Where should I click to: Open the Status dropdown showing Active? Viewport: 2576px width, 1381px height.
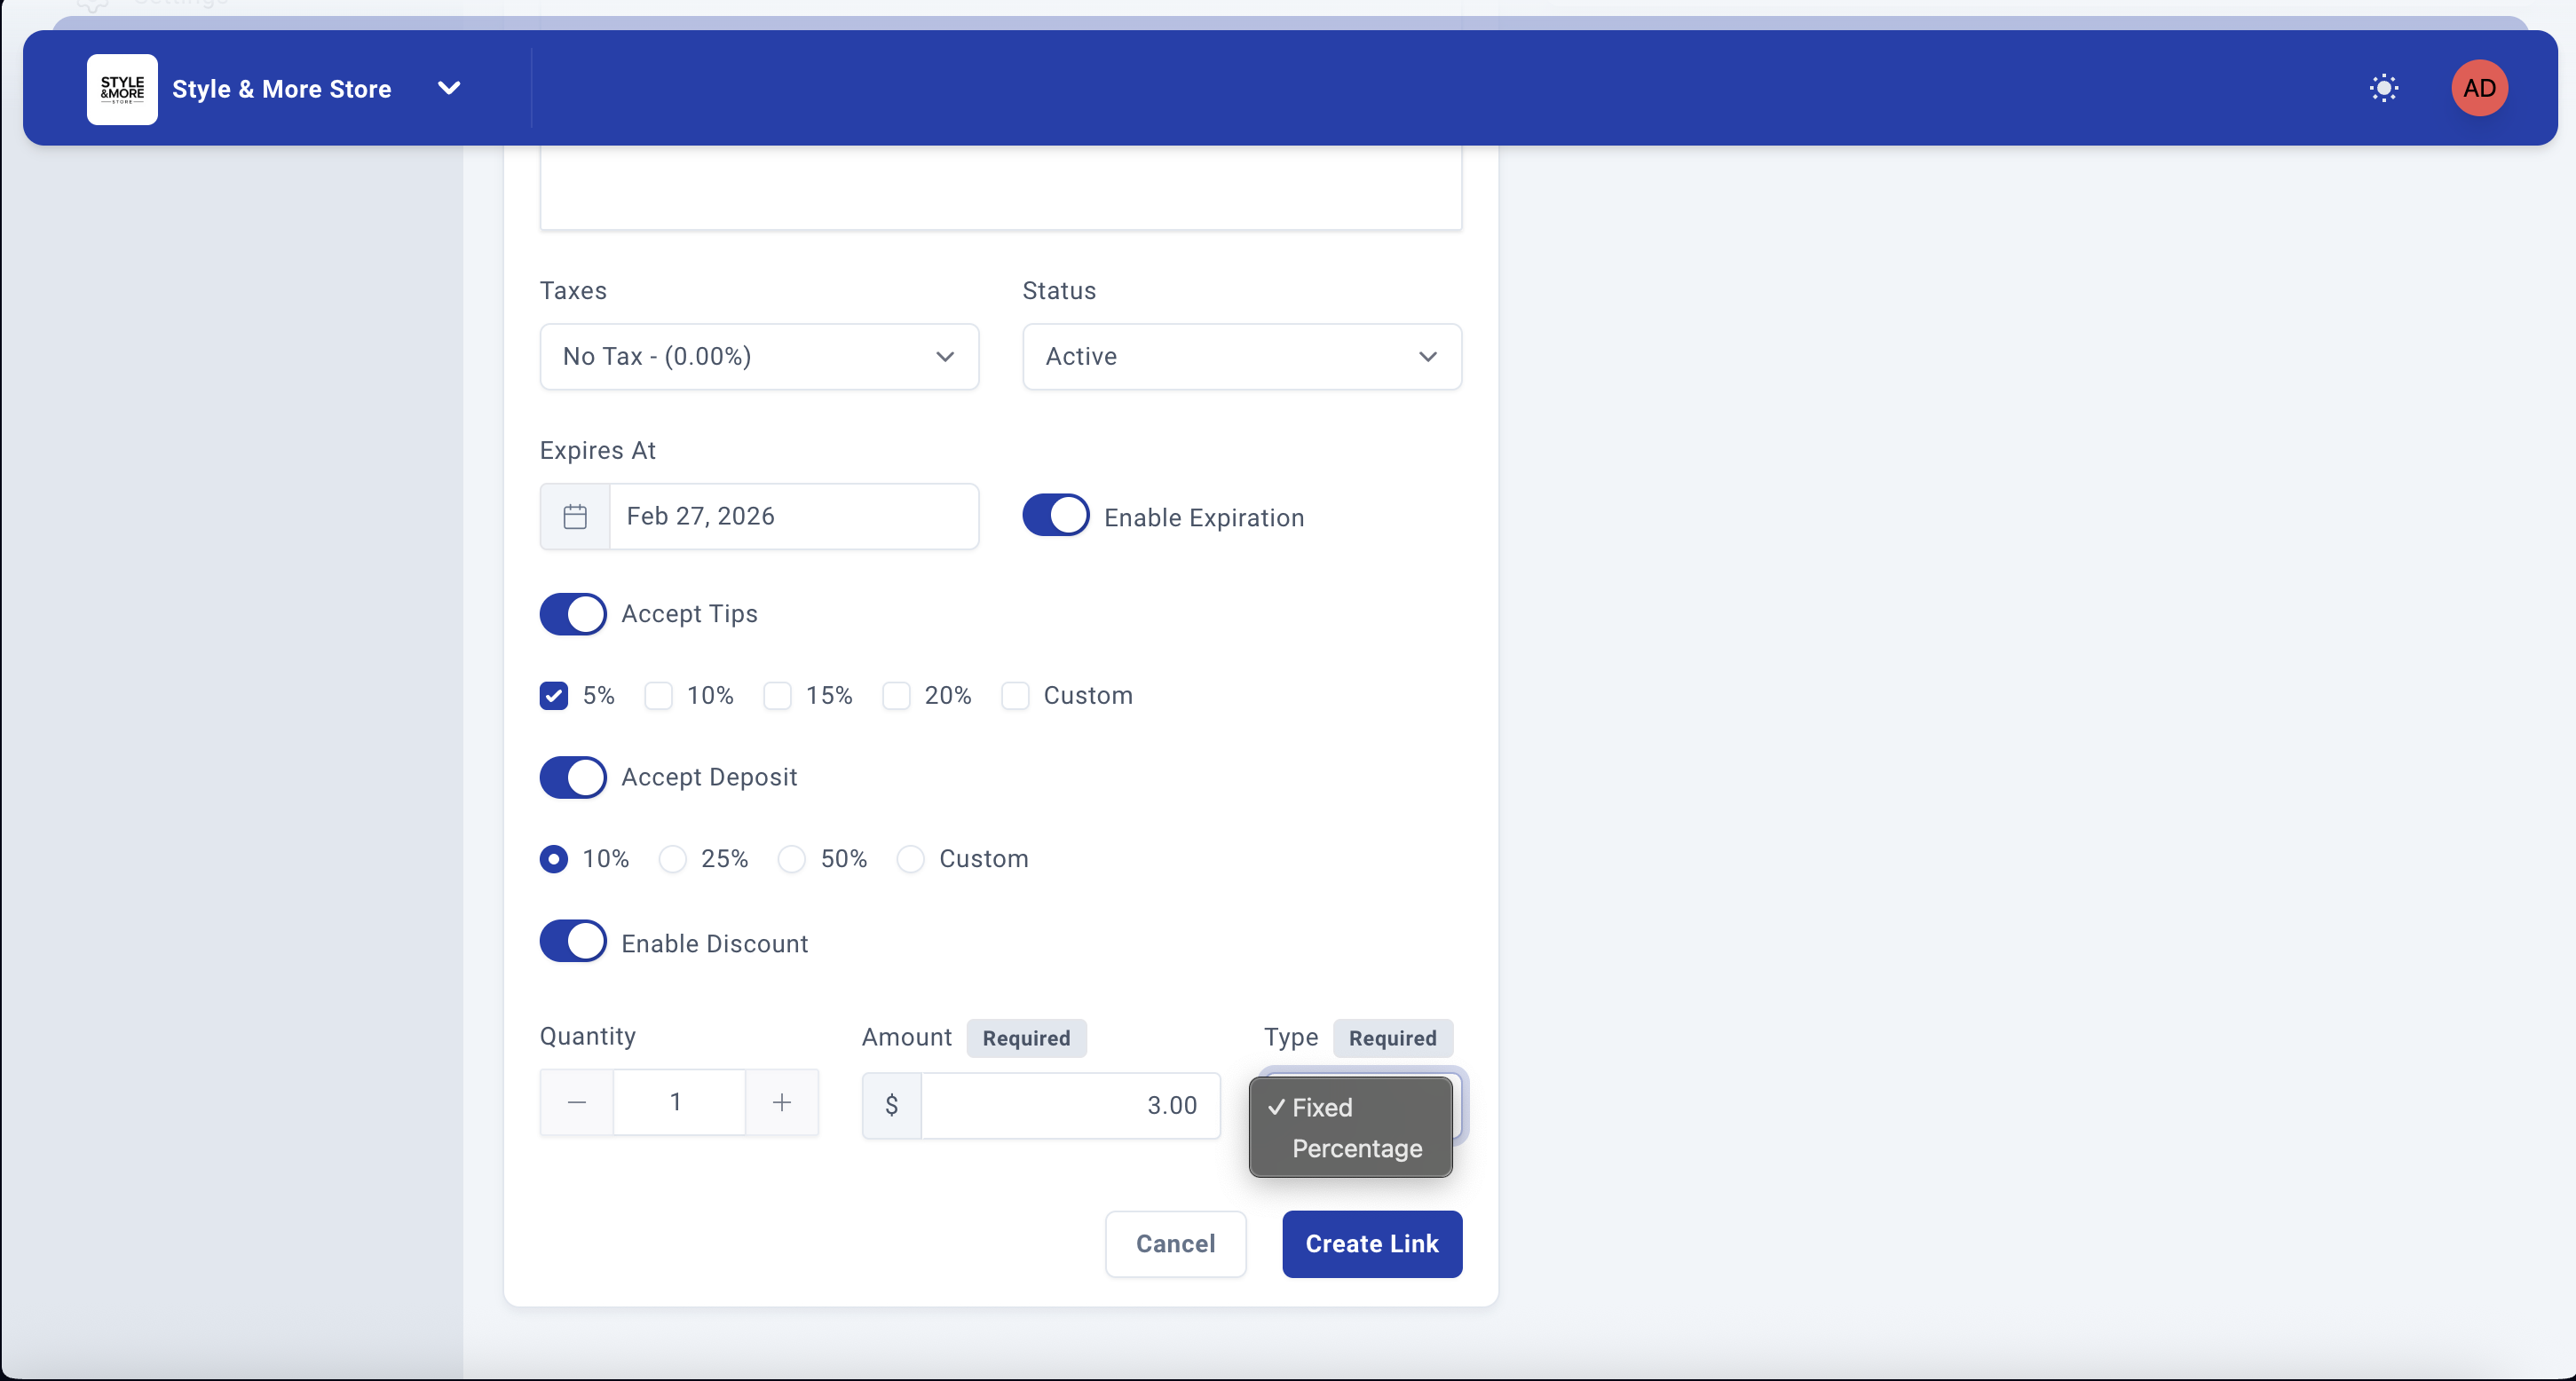pyautogui.click(x=1241, y=357)
